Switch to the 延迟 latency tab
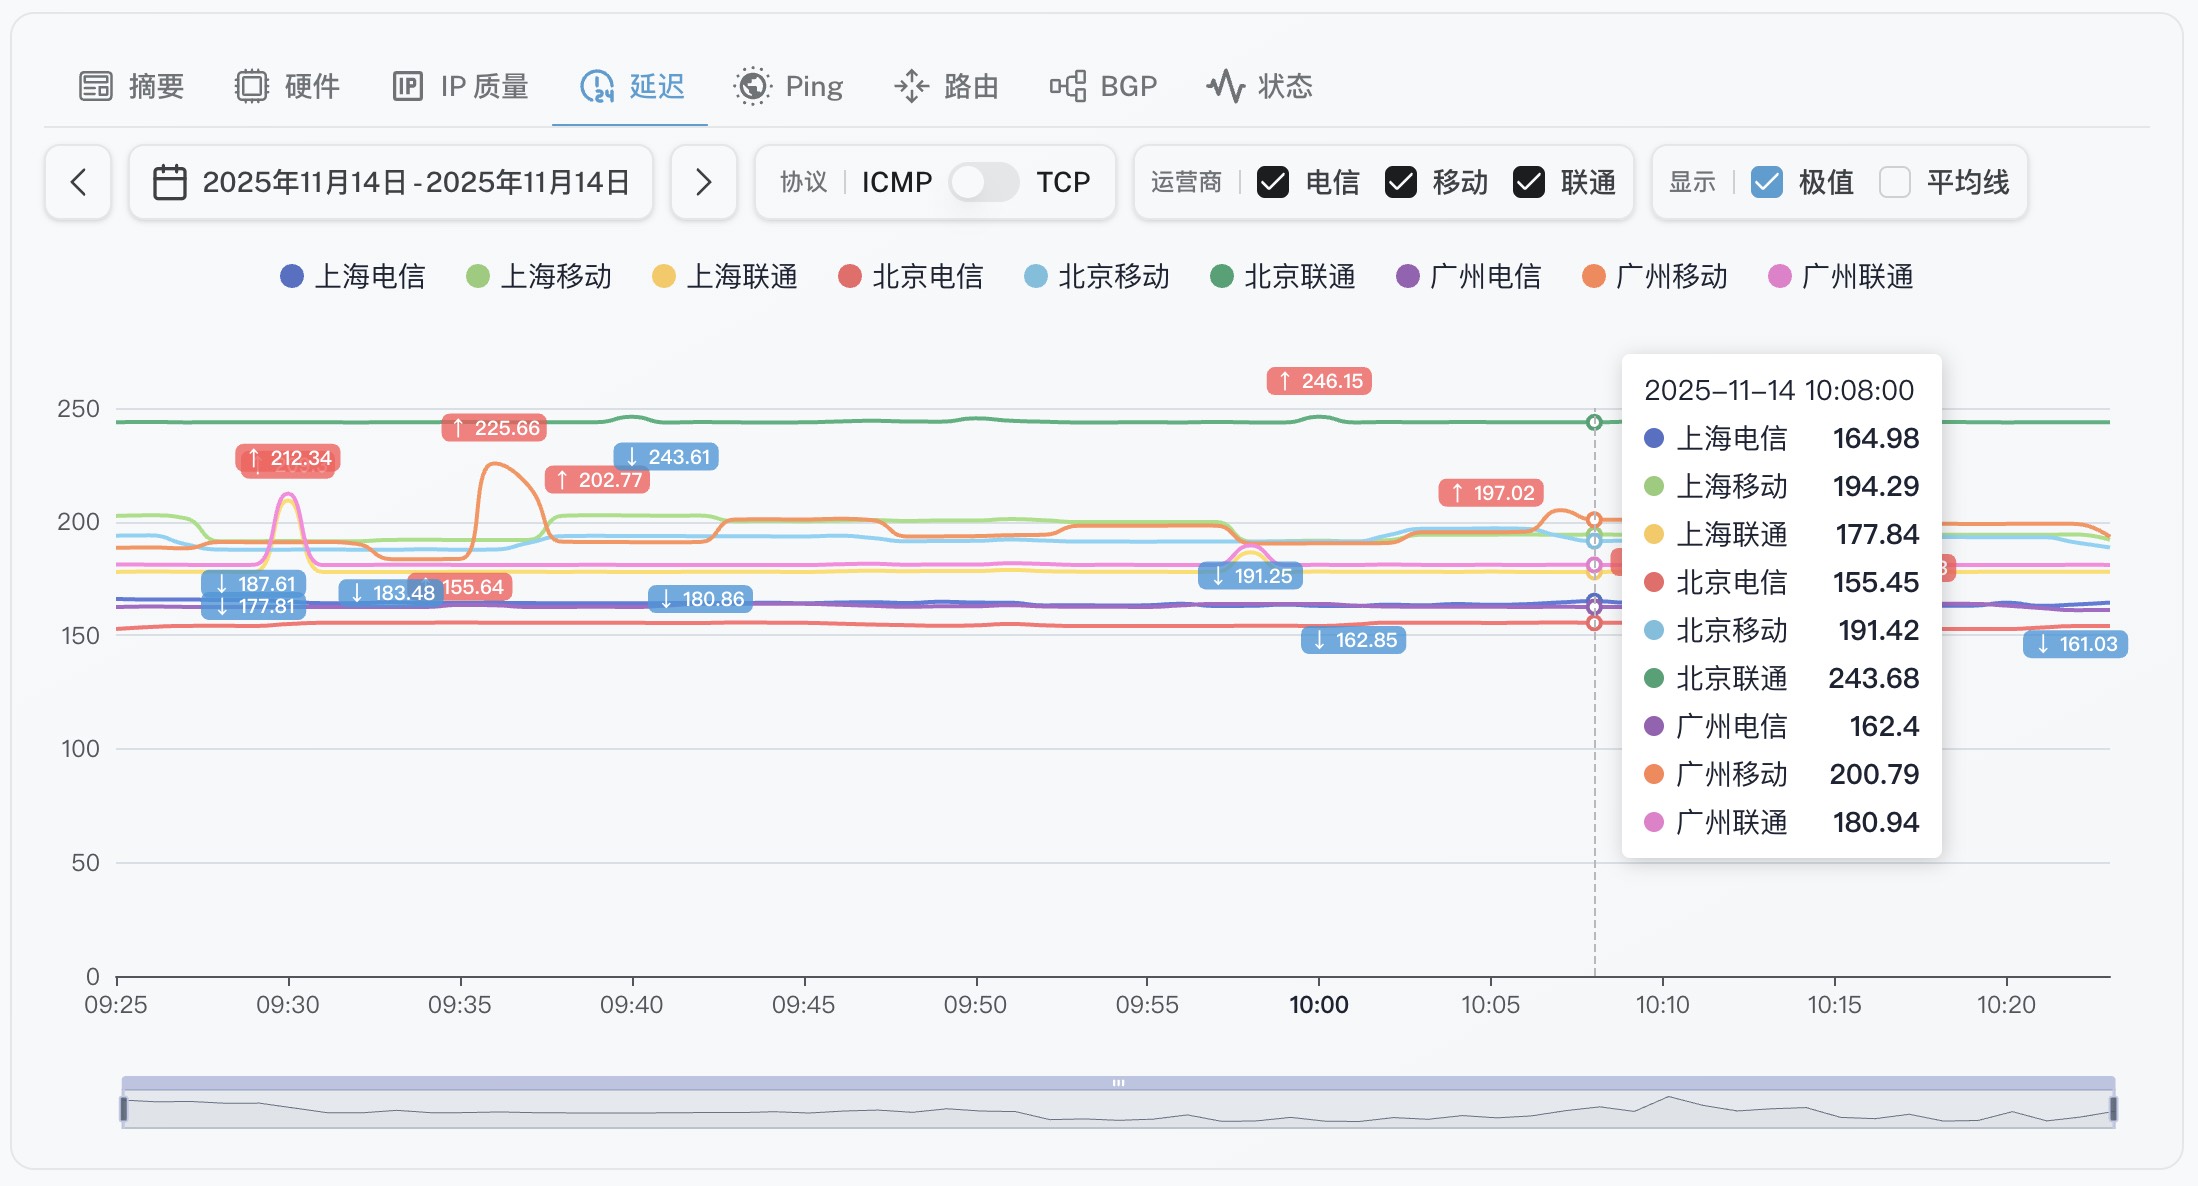The image size is (2198, 1186). (632, 86)
